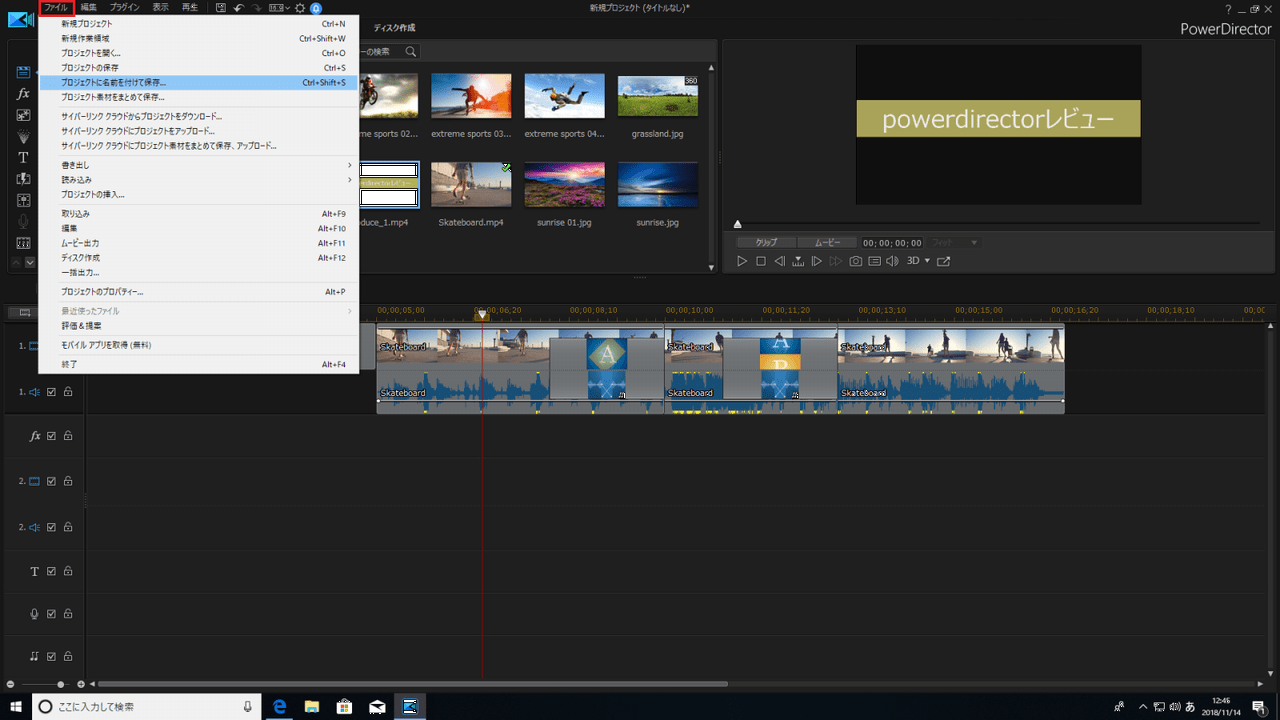Open the Media Room icon in sidebar
Screen dimensions: 1280x720
point(23,72)
